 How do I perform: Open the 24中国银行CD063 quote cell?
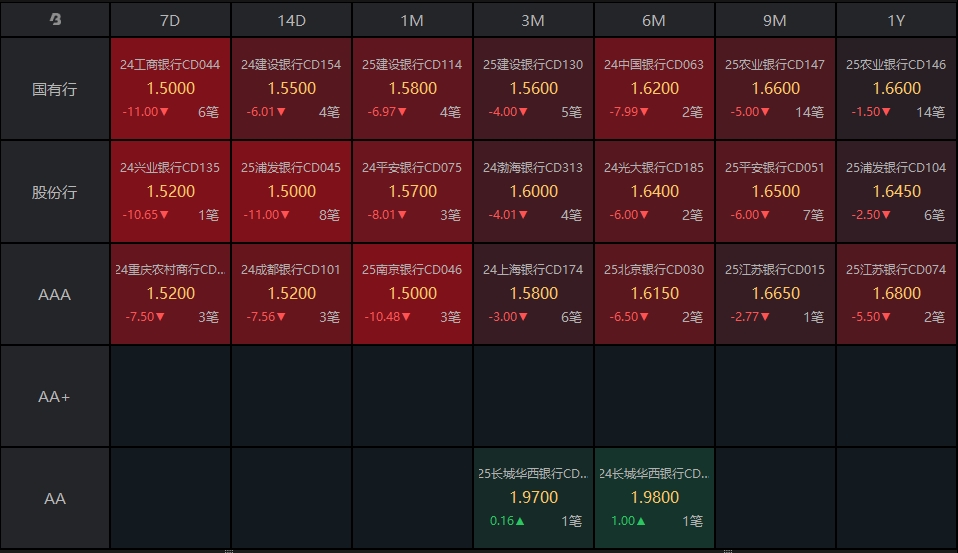[x=654, y=89]
